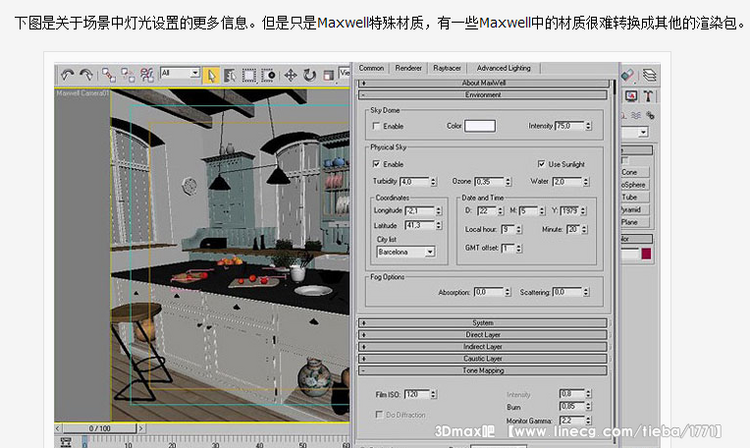This screenshot has width=750, height=448.
Task: Click the Select and Link icon
Action: (108, 74)
